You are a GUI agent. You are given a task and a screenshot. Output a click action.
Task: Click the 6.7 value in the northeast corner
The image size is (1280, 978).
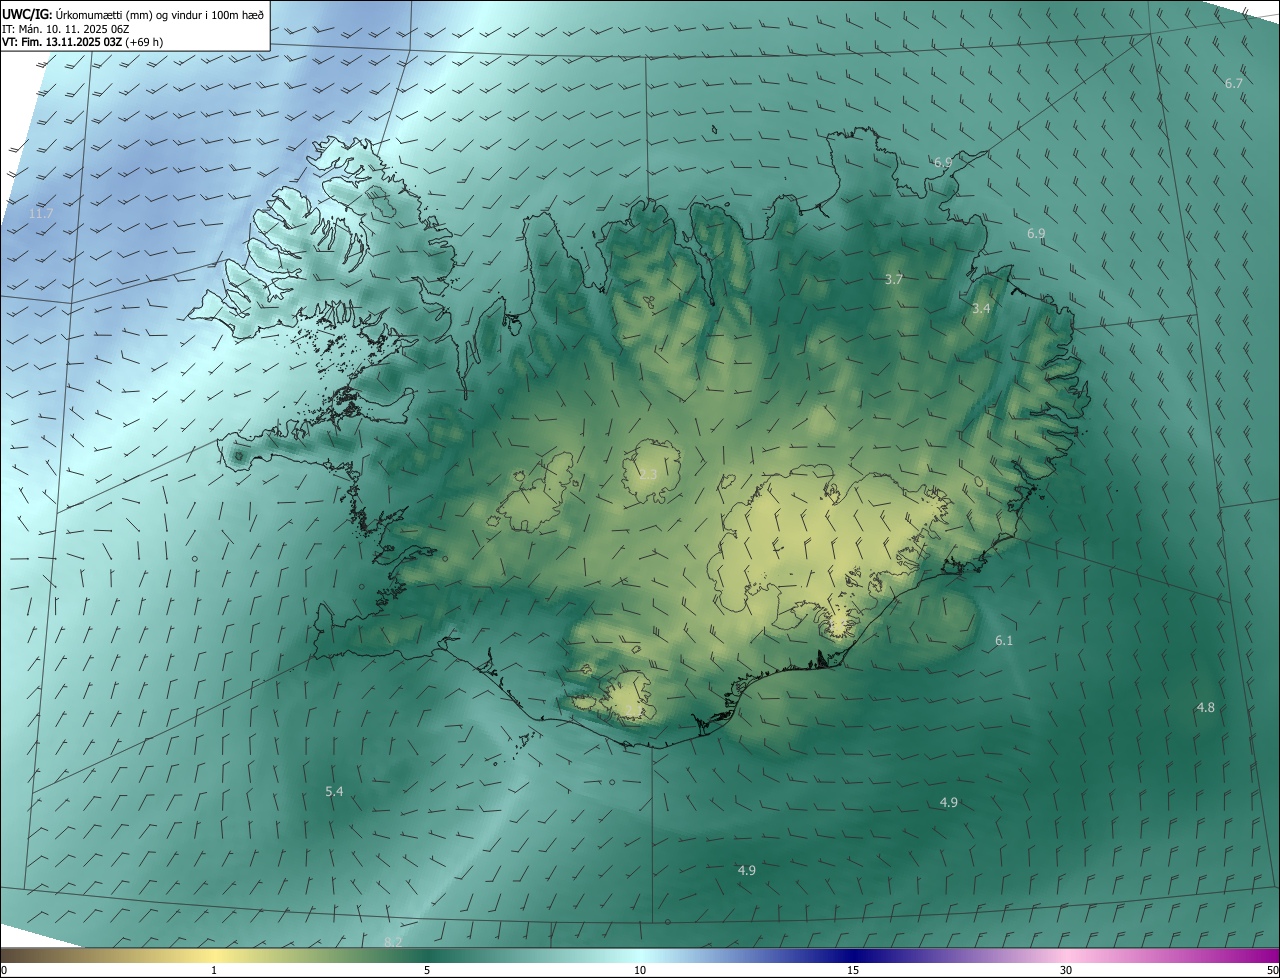[x=1233, y=83]
